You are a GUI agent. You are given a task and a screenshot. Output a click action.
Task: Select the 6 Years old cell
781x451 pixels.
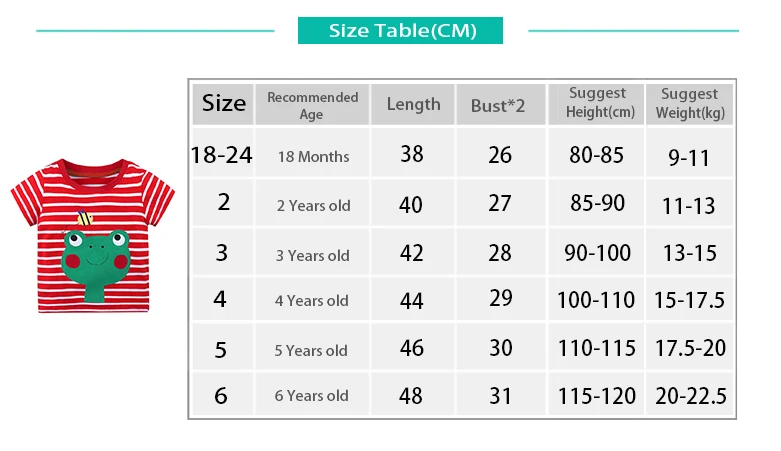click(x=312, y=395)
